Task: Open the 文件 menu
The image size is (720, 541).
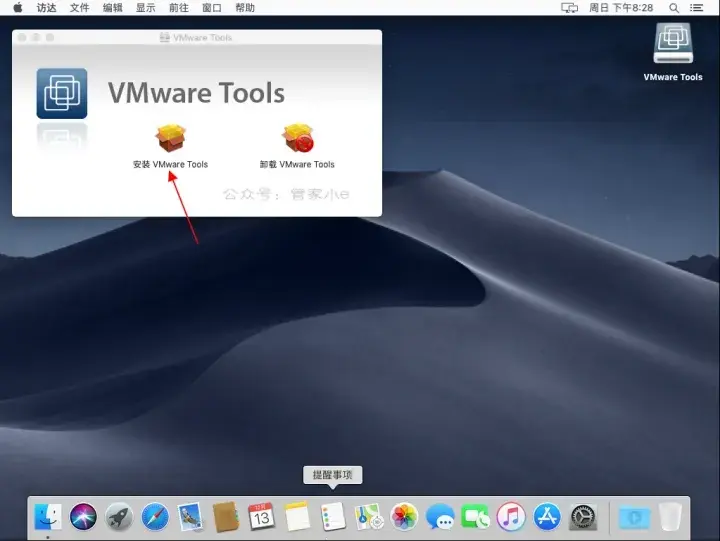Action: (79, 8)
